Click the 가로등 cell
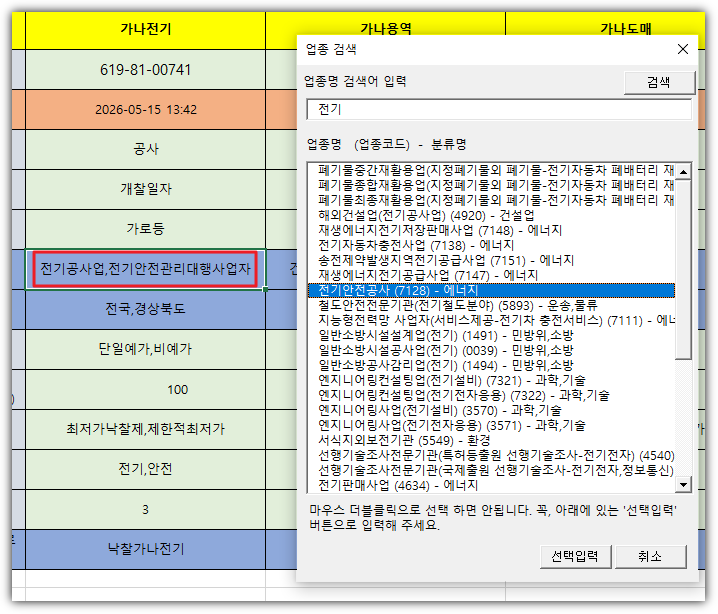718x614 pixels. [146, 229]
